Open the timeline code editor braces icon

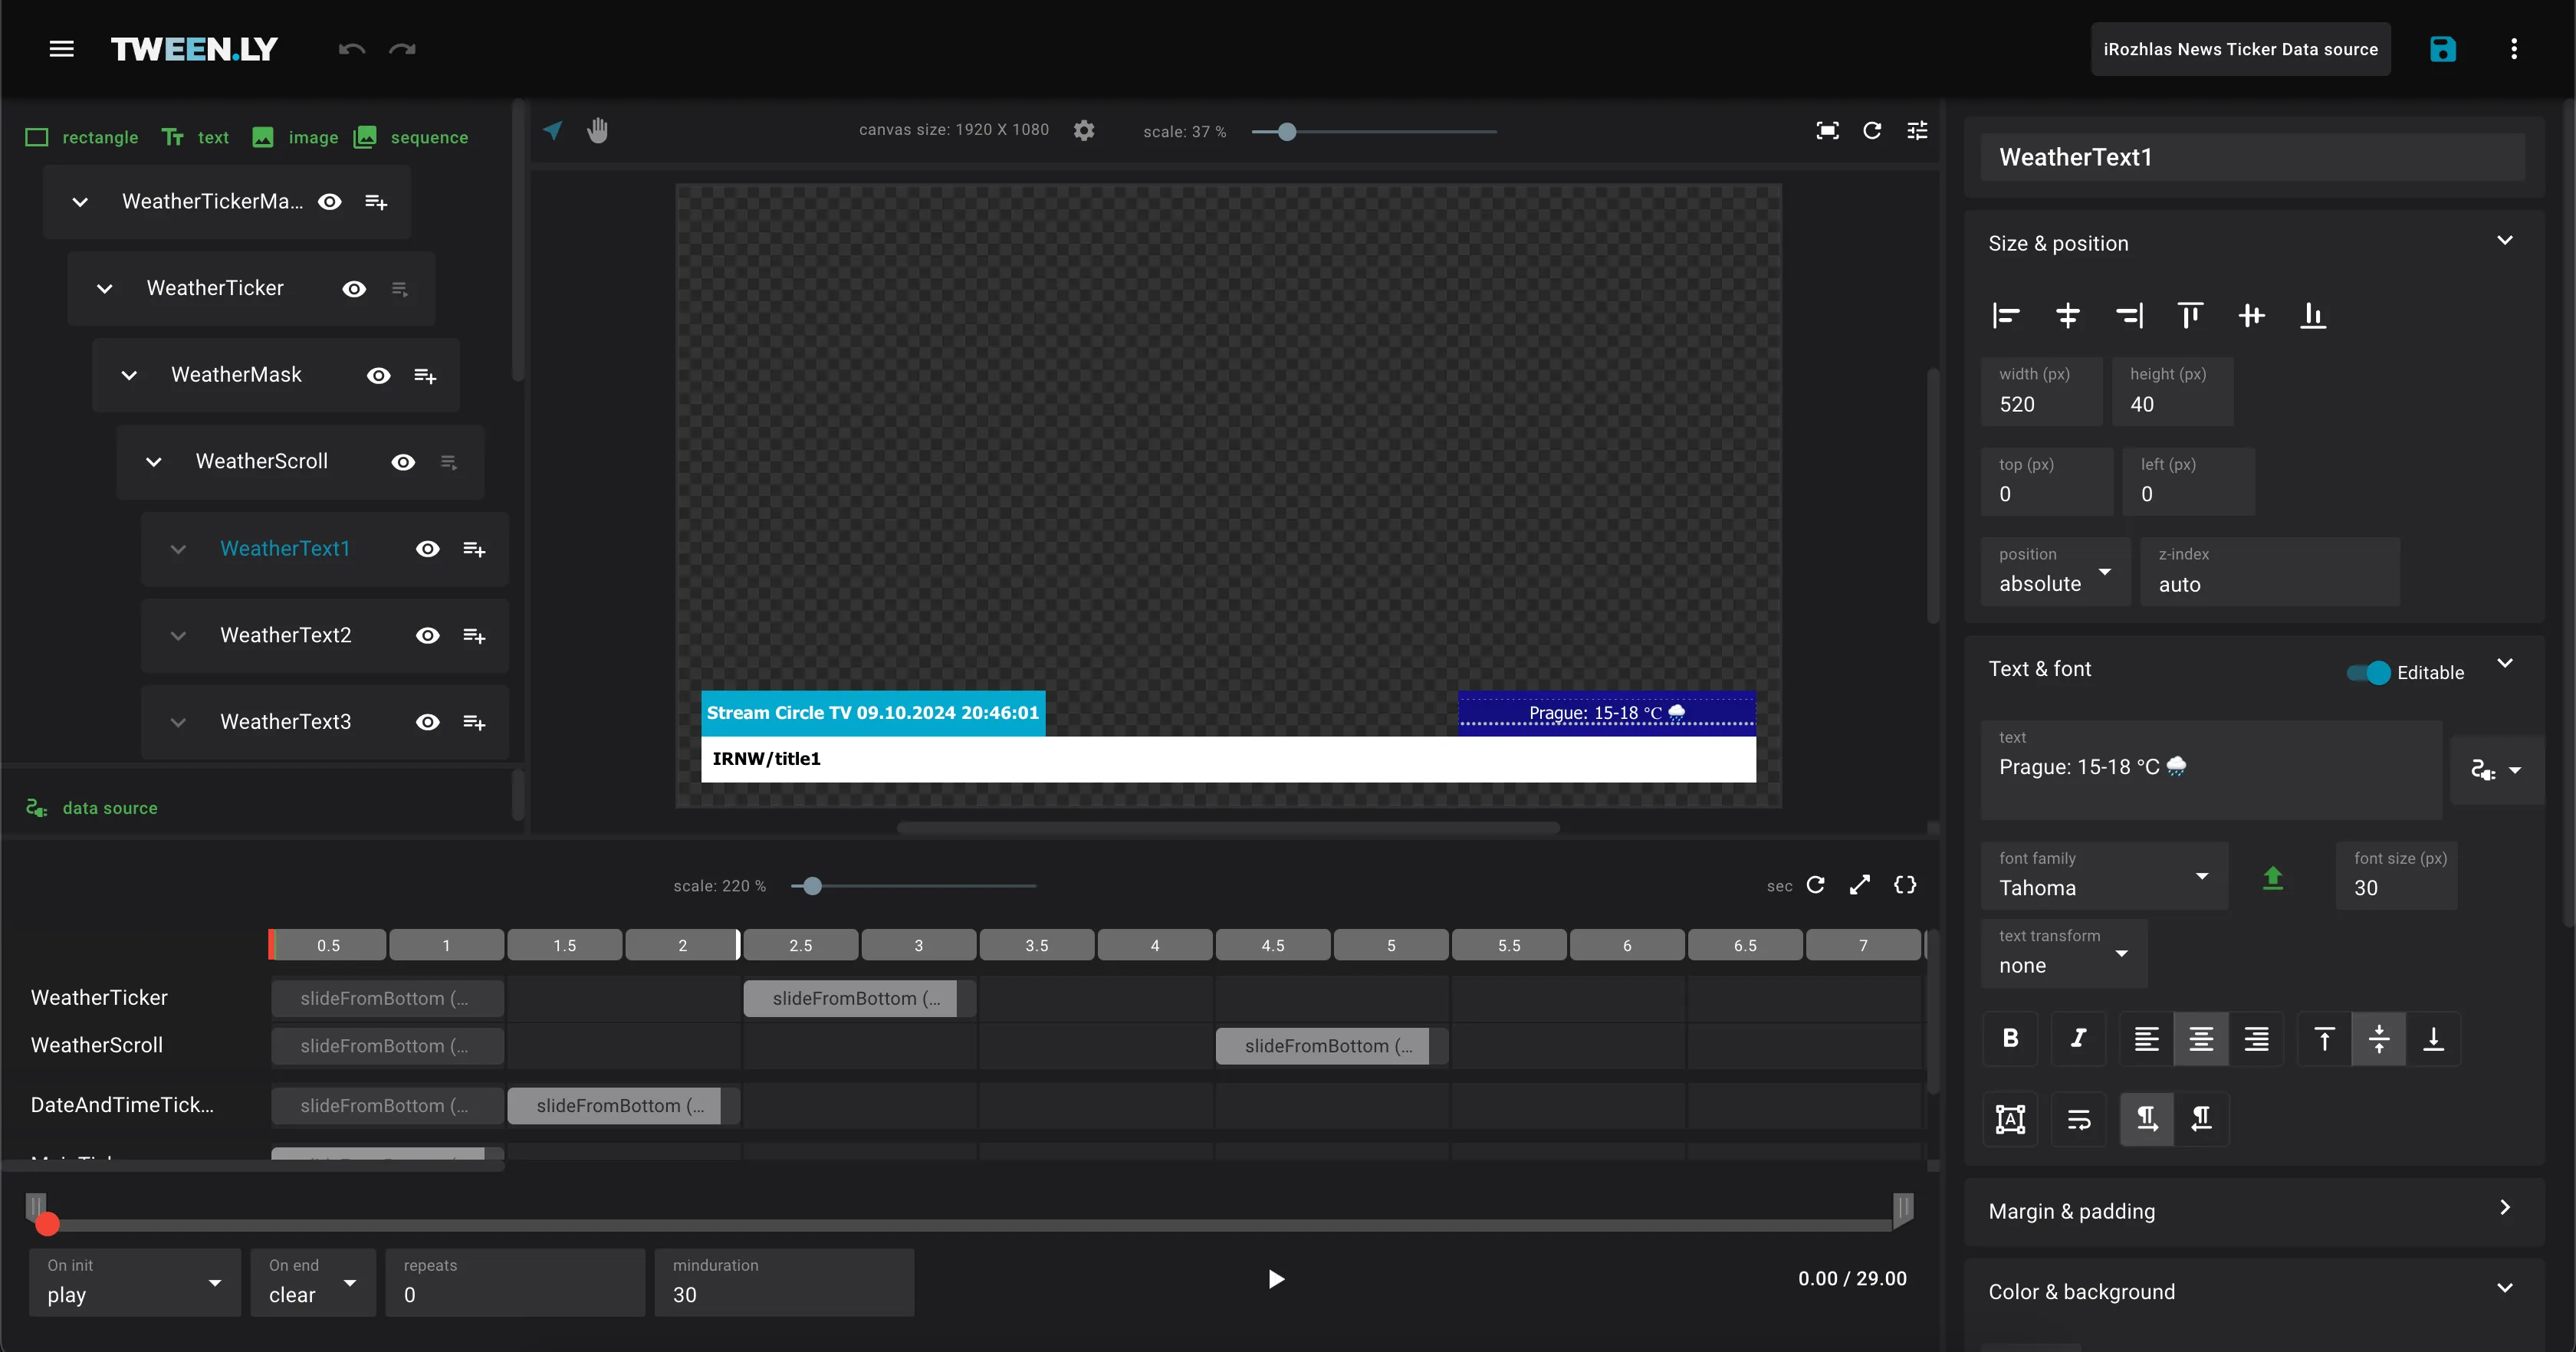(1905, 885)
